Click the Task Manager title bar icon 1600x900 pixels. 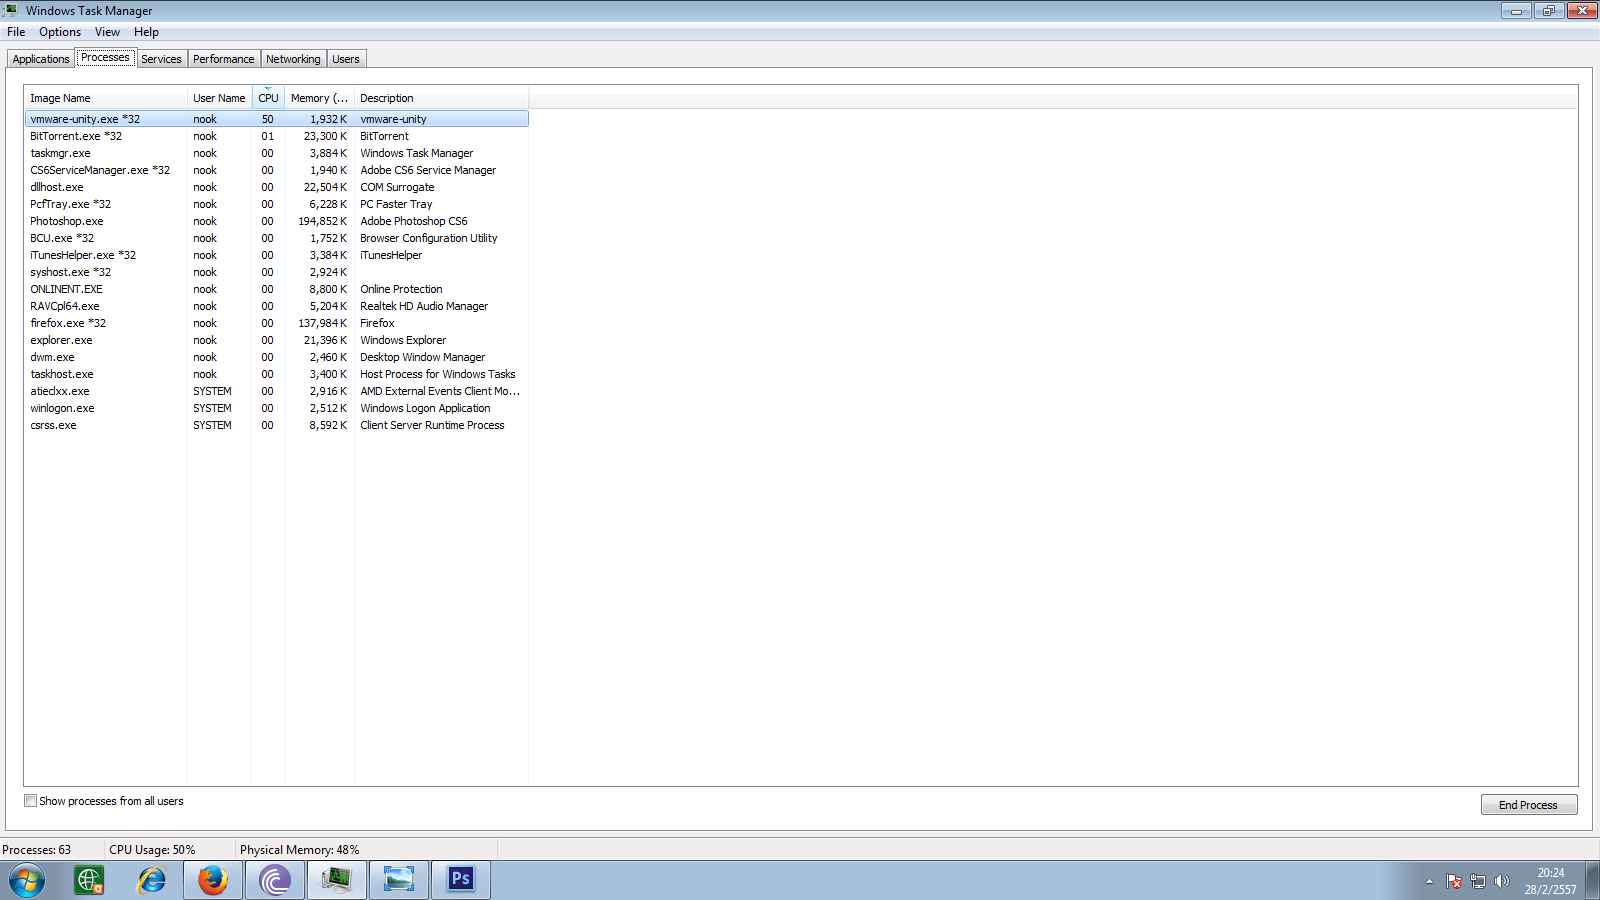(10, 10)
